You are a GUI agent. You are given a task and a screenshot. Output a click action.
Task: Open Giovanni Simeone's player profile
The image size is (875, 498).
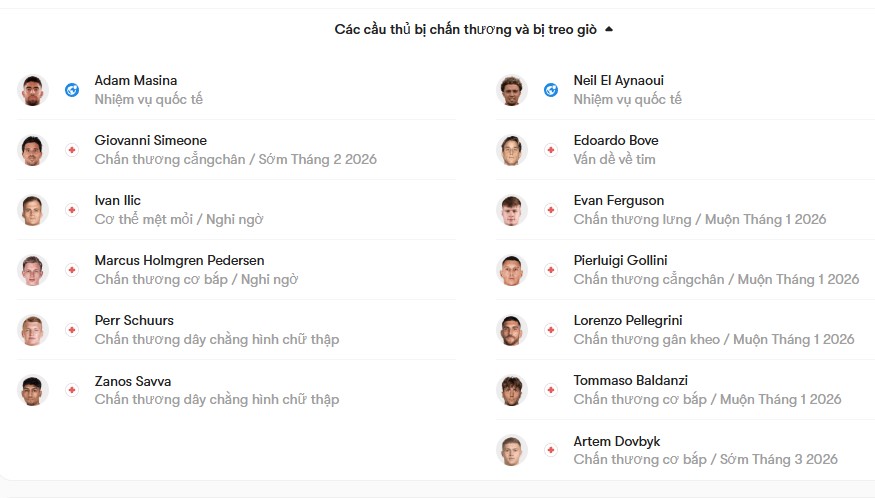(x=151, y=140)
